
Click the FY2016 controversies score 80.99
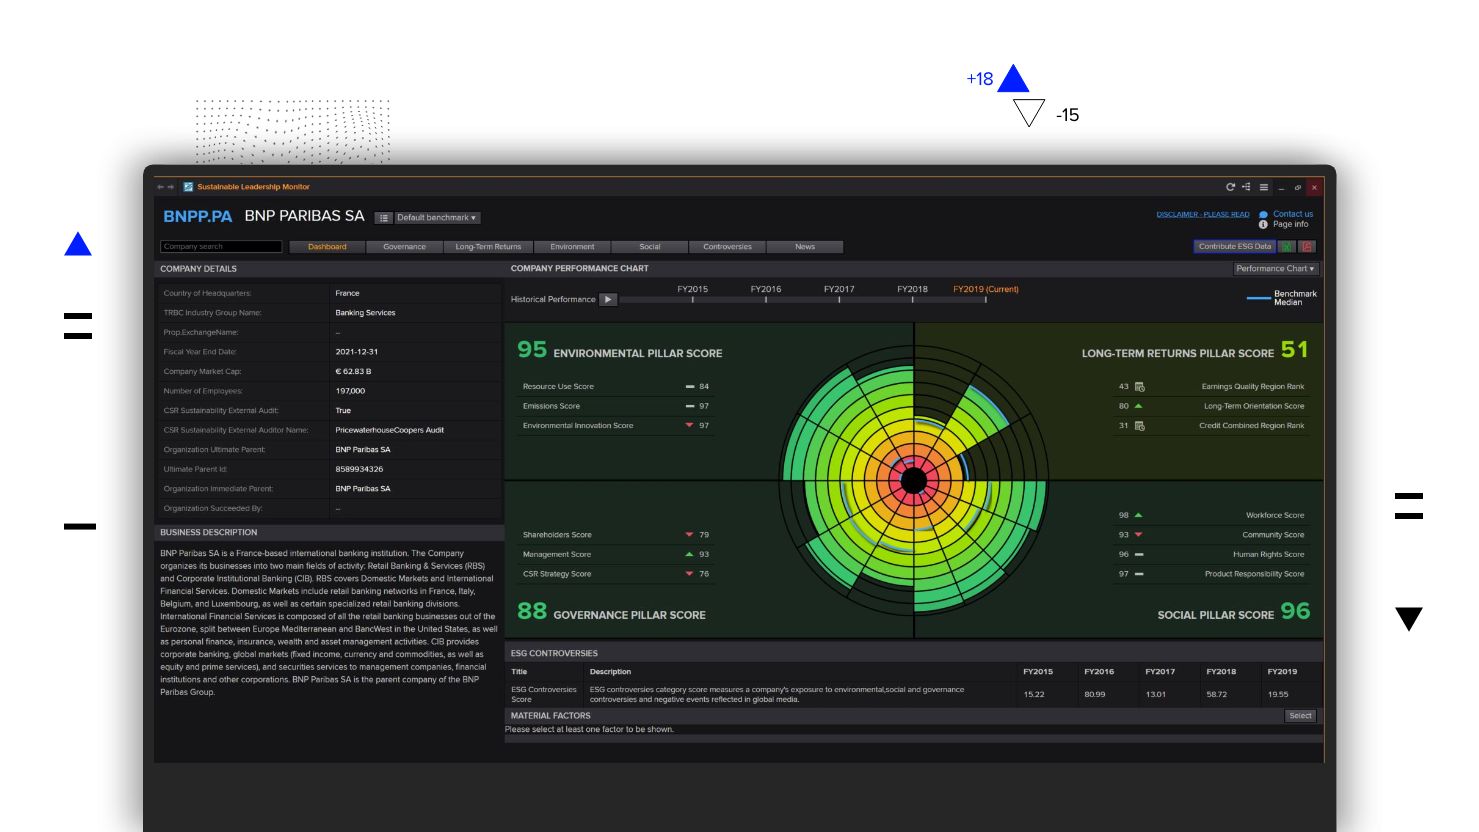coord(1095,694)
